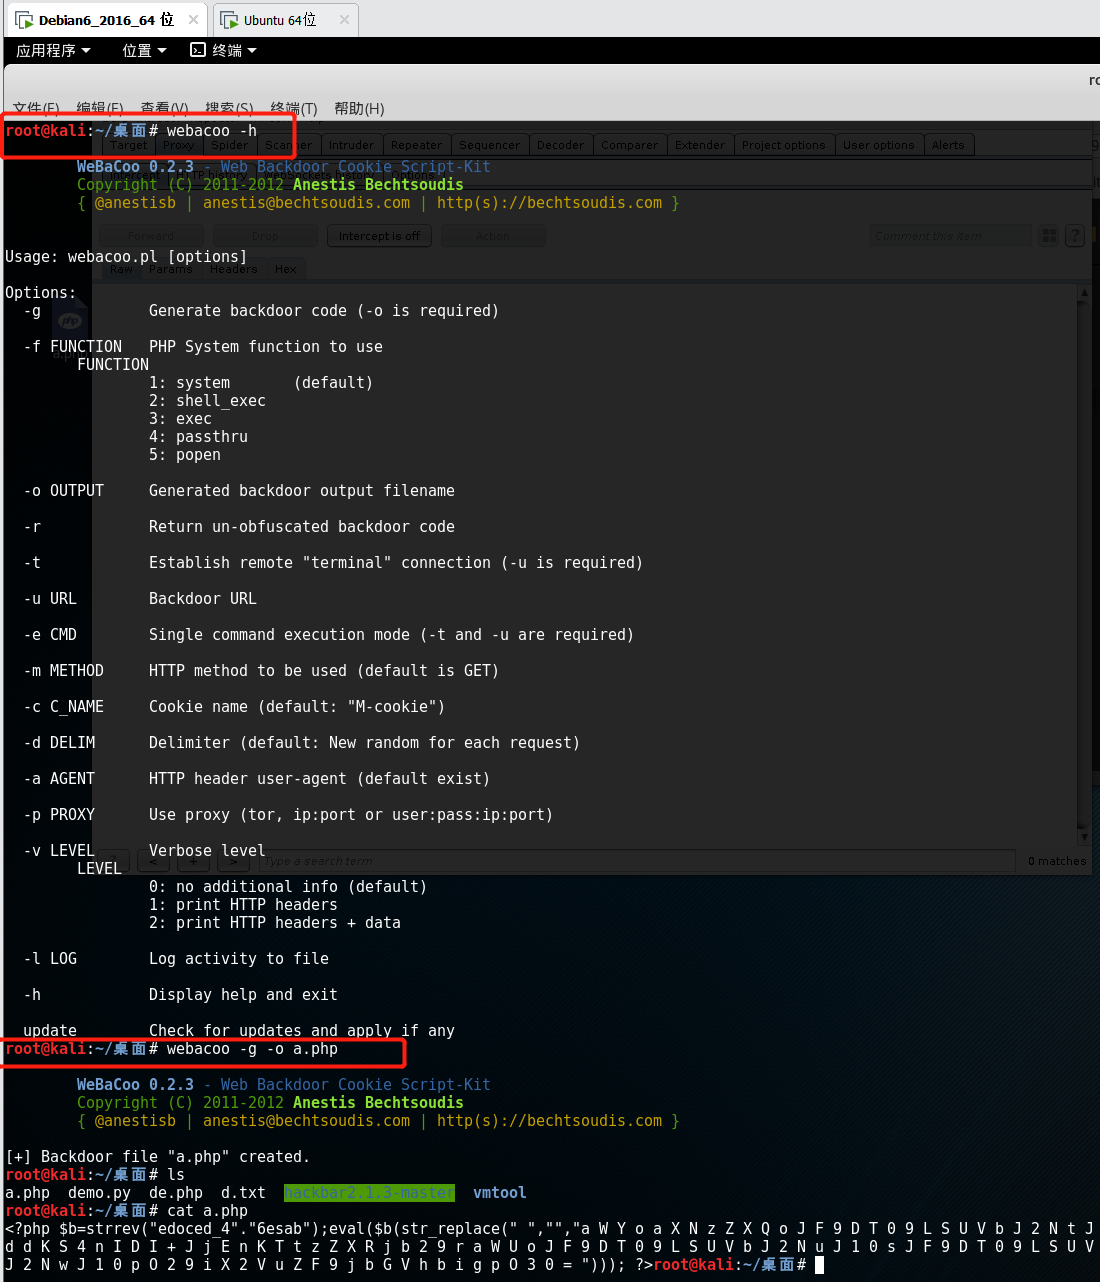Select the Repeater tab in Burp Suite
Image resolution: width=1100 pixels, height=1282 pixels.
tap(416, 145)
